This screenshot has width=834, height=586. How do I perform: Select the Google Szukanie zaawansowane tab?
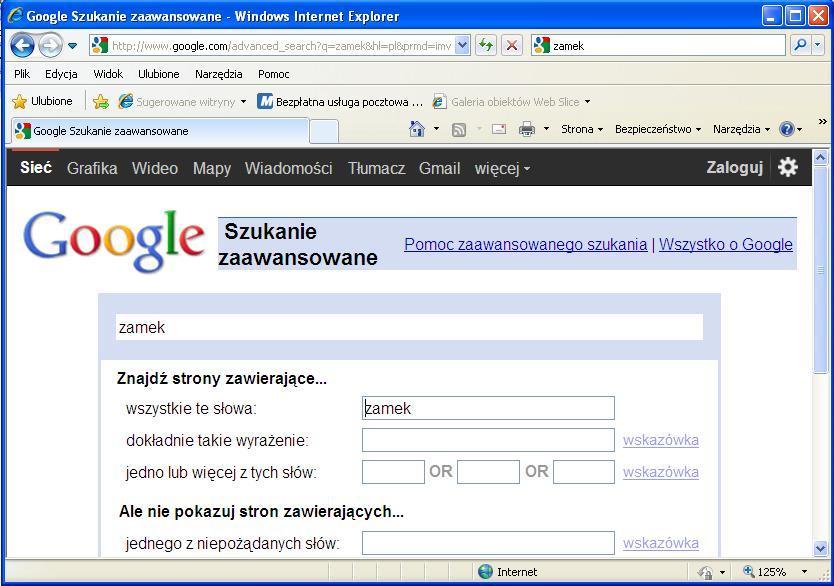160,131
